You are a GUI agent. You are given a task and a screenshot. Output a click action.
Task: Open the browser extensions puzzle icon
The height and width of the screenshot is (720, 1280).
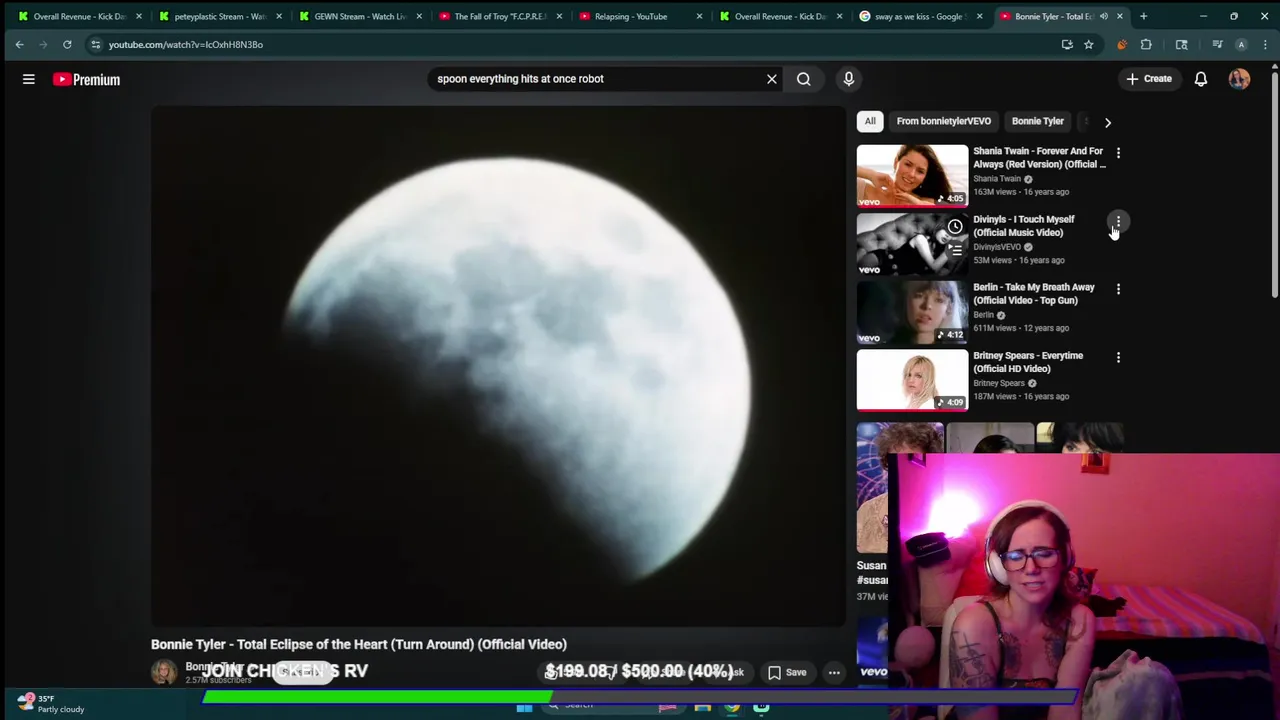pos(1146,44)
